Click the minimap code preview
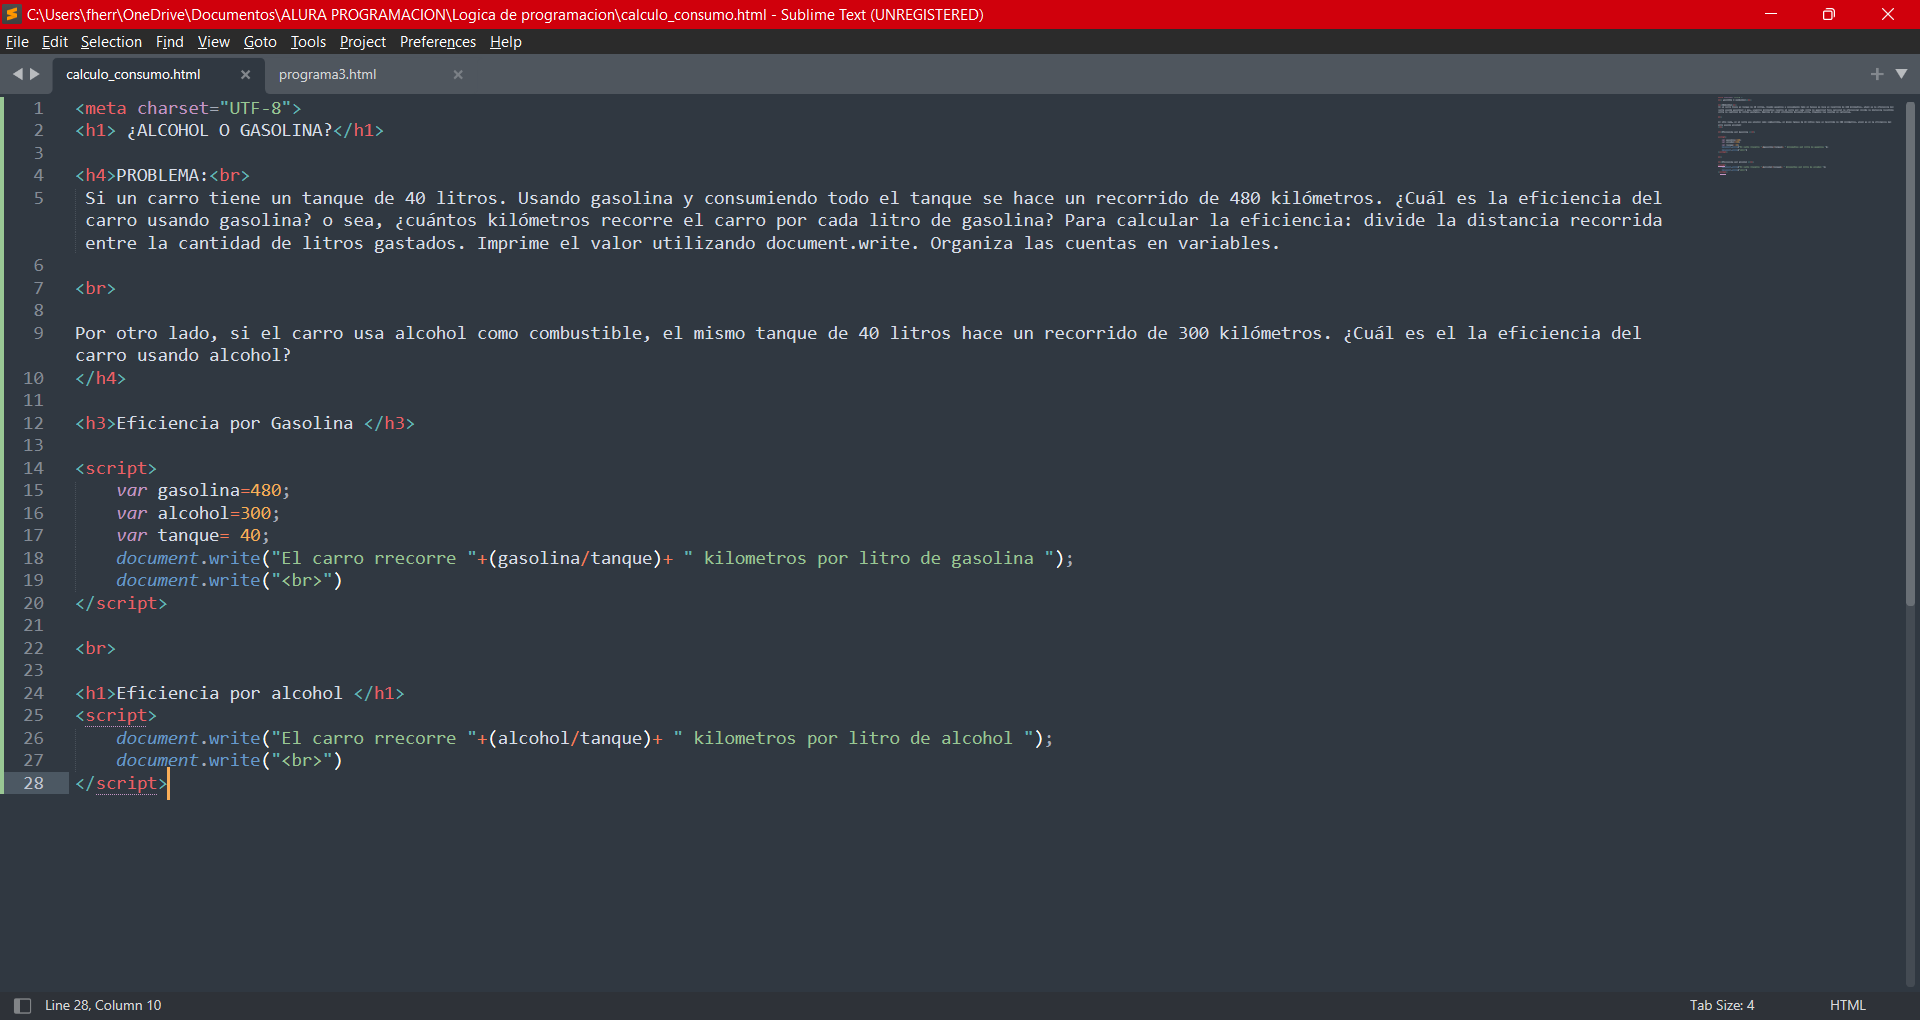Image resolution: width=1920 pixels, height=1020 pixels. pos(1805,135)
